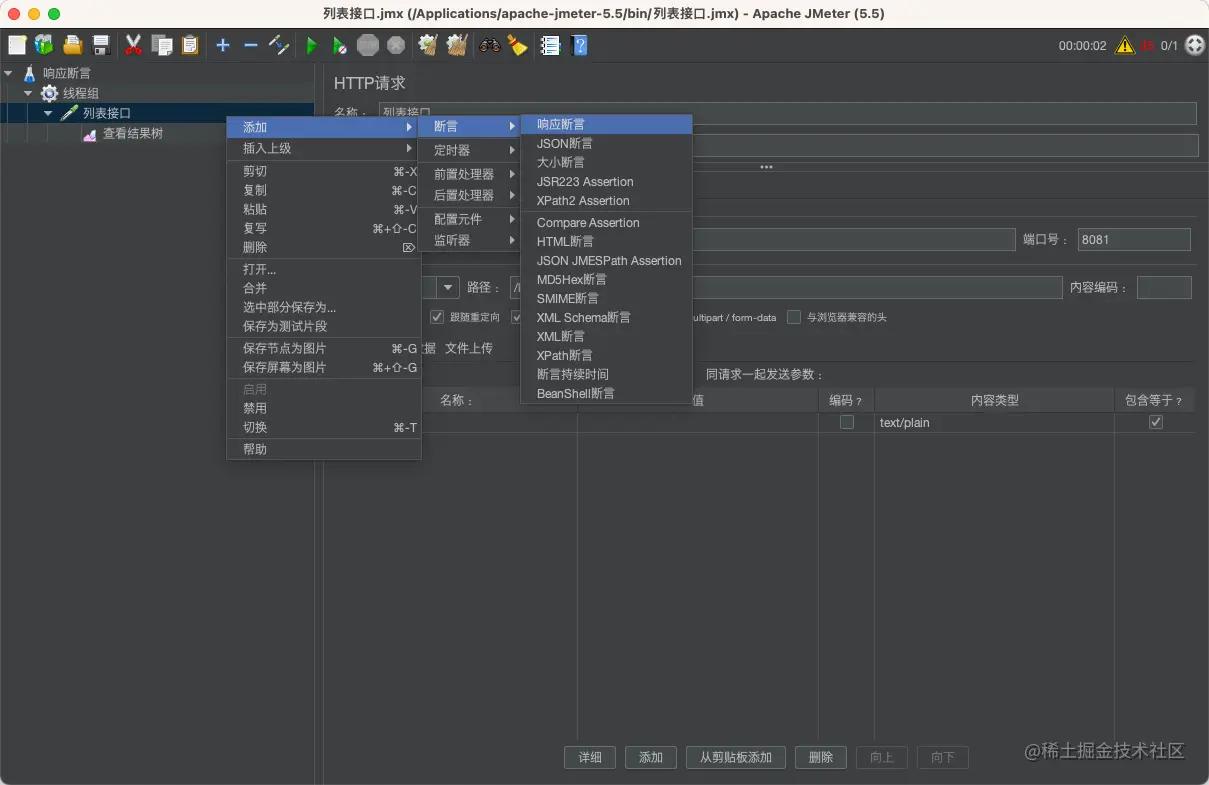
Task: Click the yellow warning log icon
Action: coord(1125,45)
